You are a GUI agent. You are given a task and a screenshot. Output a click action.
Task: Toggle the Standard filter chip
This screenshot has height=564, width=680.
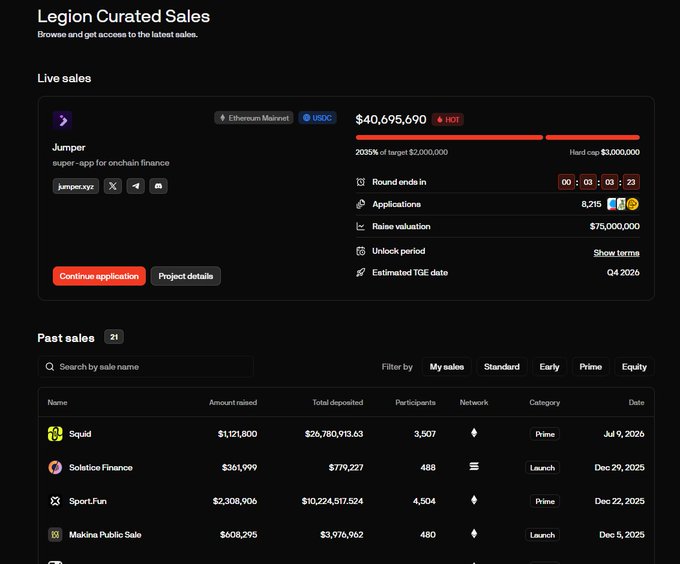502,367
